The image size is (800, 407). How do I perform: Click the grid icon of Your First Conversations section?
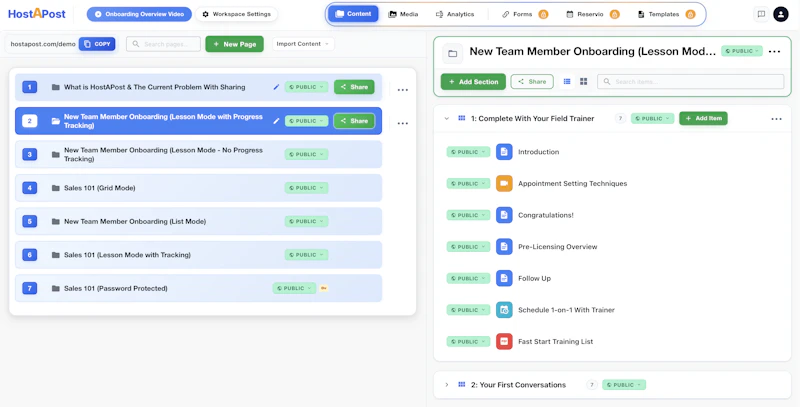(x=462, y=385)
